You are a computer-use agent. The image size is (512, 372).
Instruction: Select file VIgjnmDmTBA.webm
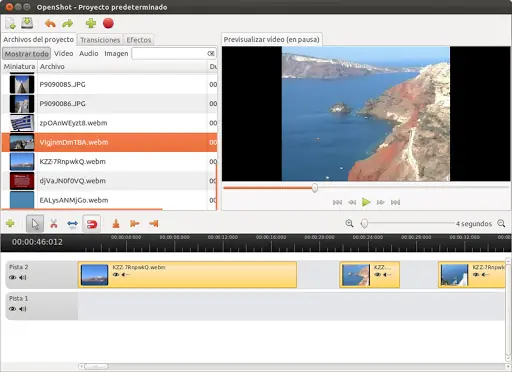(109, 142)
